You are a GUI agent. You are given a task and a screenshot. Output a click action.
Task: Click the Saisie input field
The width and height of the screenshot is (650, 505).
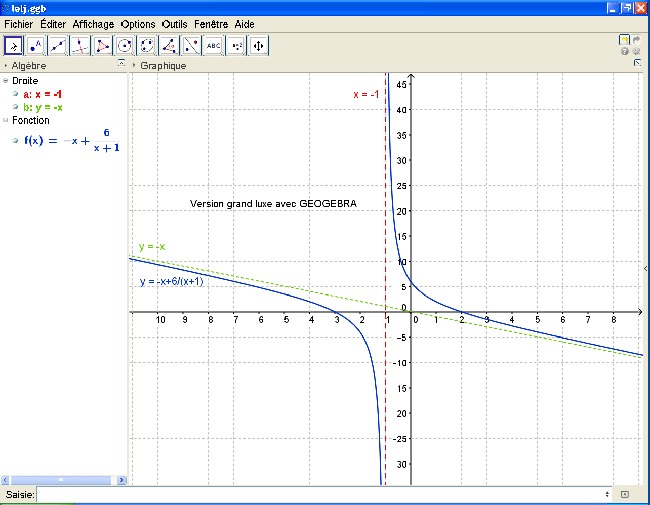point(320,494)
